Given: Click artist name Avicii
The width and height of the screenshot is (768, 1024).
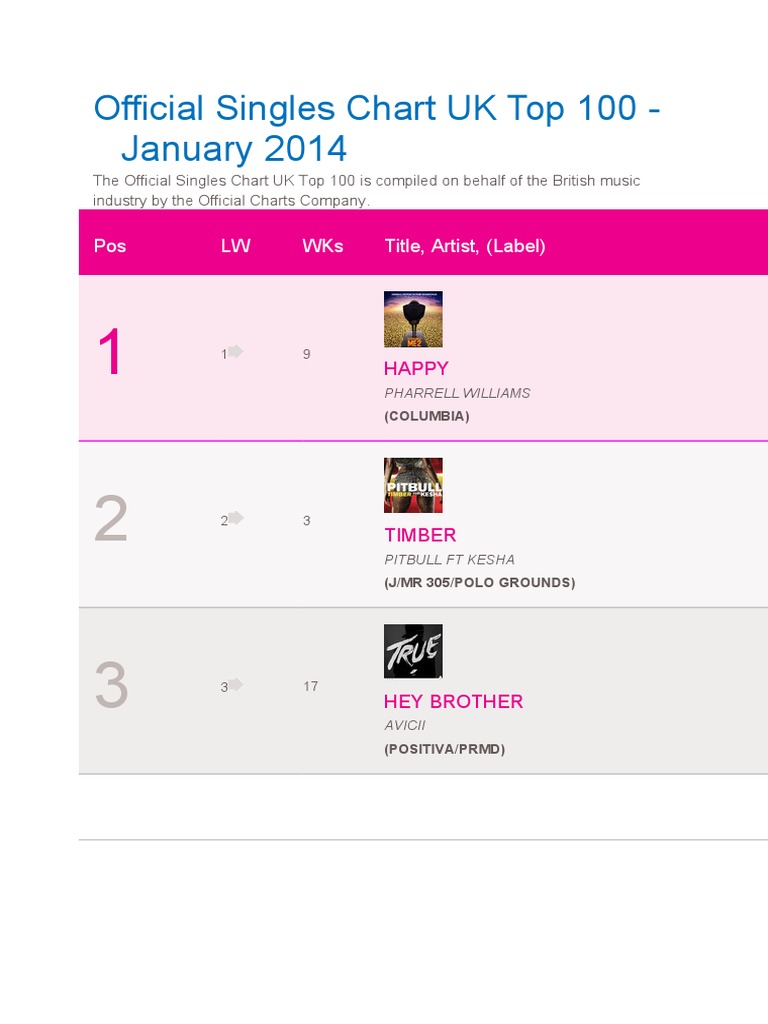Looking at the screenshot, I should coord(405,725).
